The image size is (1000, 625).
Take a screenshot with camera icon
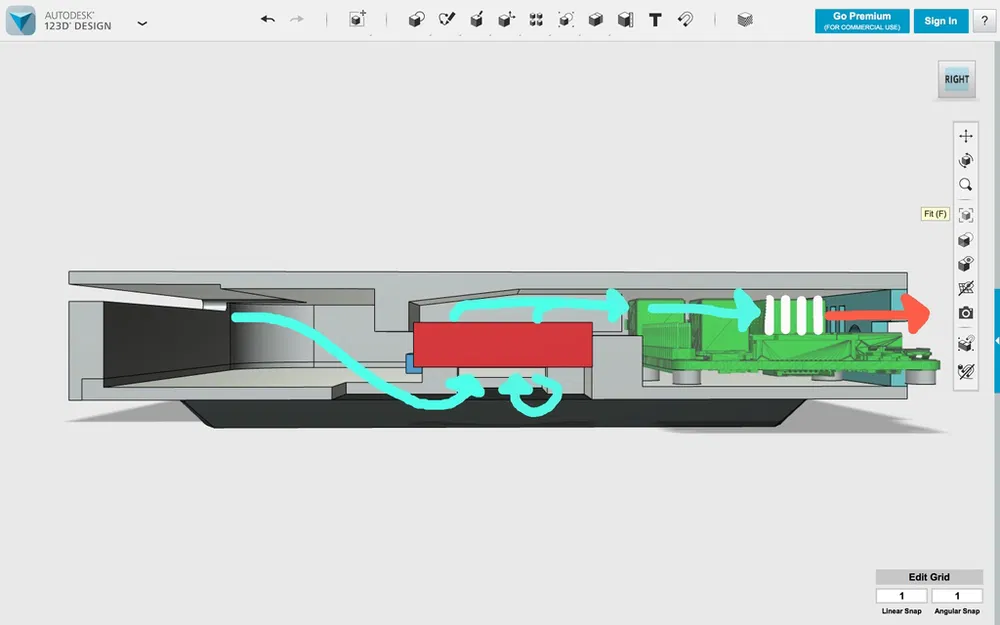pyautogui.click(x=966, y=313)
